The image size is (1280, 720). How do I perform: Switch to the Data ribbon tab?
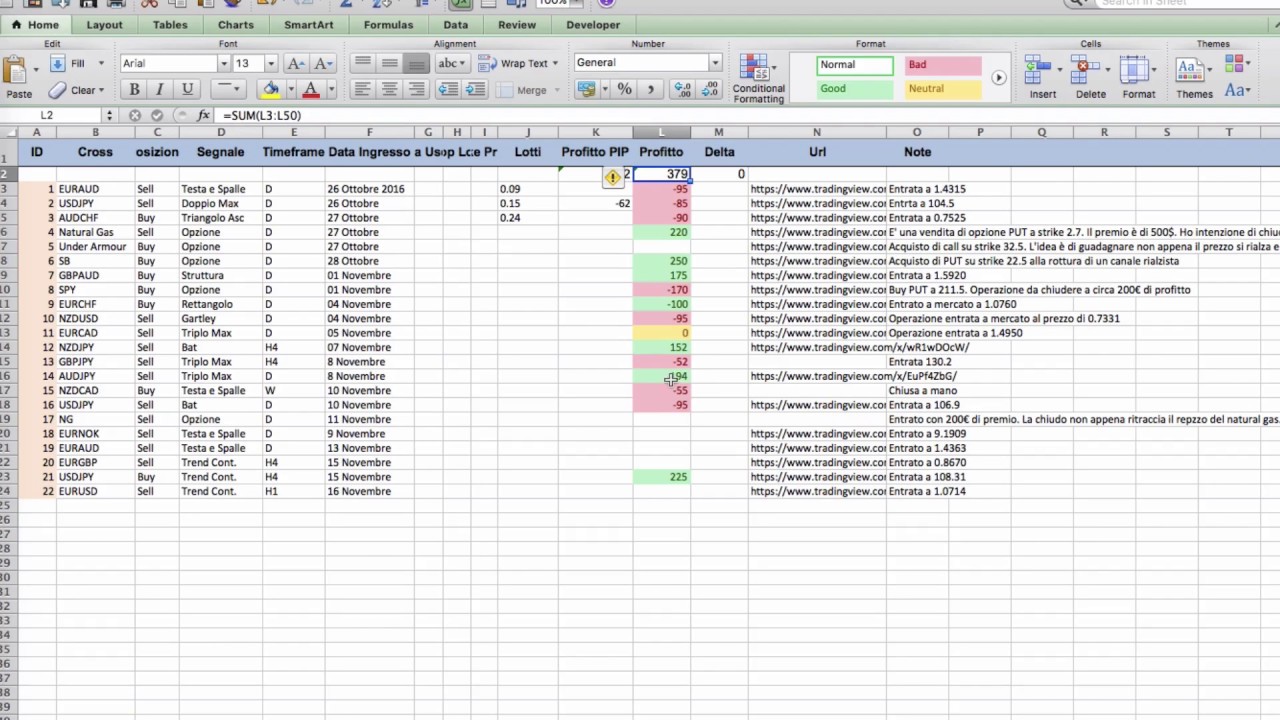click(455, 25)
